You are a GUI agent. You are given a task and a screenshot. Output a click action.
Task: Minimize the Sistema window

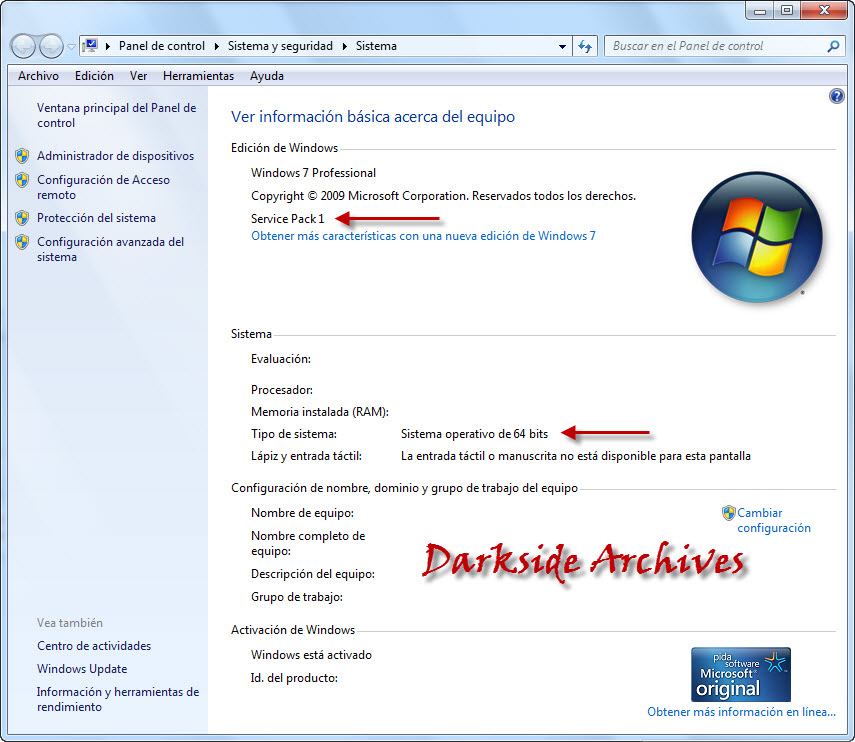[760, 10]
